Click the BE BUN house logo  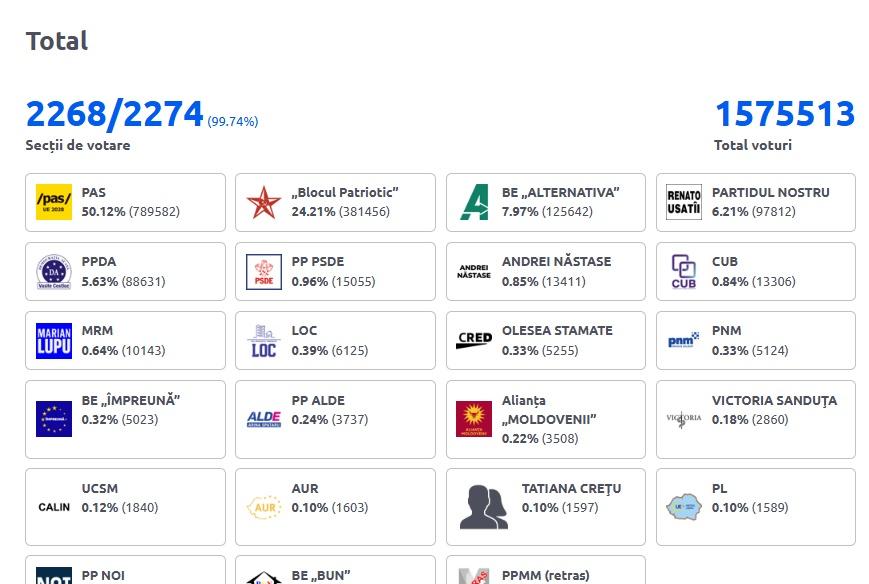click(x=264, y=578)
